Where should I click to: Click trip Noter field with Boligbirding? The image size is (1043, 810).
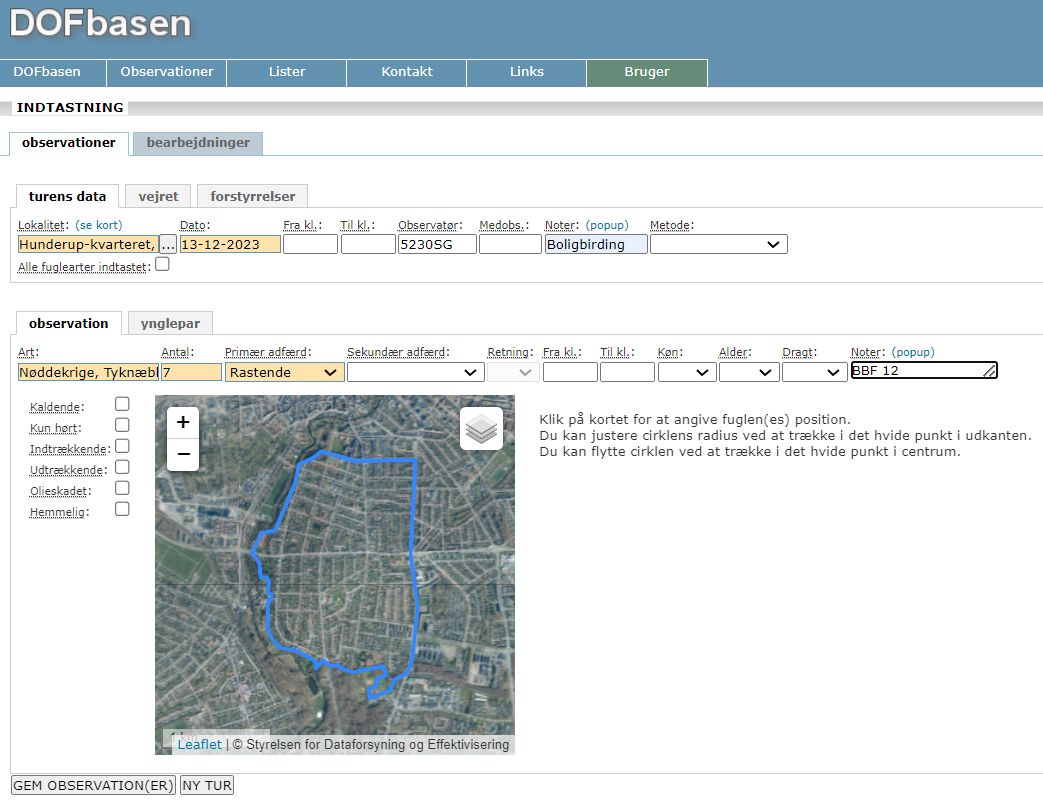596,245
